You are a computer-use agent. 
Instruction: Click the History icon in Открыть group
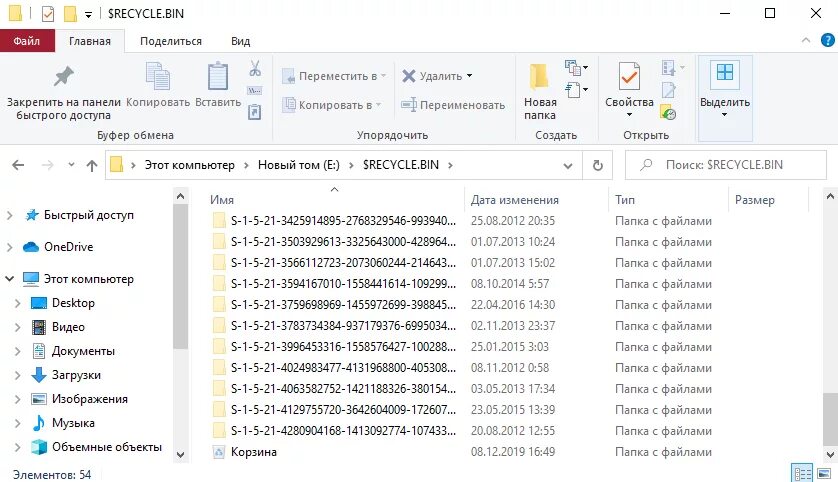click(x=668, y=112)
